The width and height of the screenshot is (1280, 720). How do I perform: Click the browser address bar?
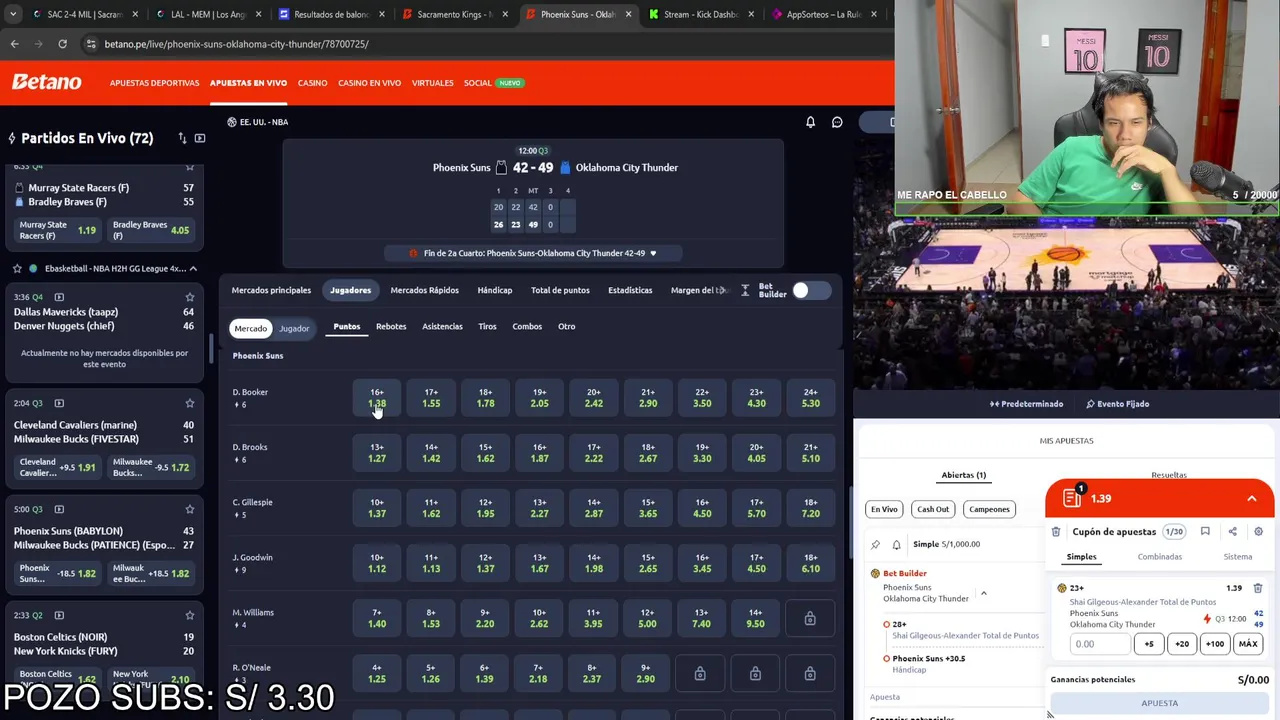click(x=480, y=44)
